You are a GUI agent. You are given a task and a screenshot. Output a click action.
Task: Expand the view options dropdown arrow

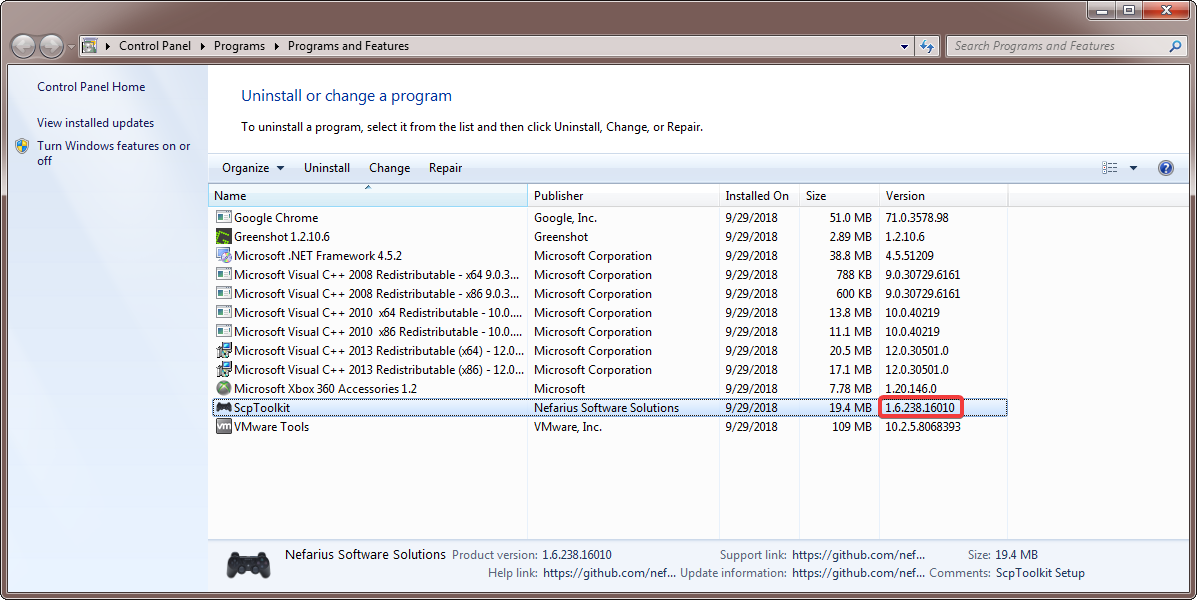coord(1134,168)
